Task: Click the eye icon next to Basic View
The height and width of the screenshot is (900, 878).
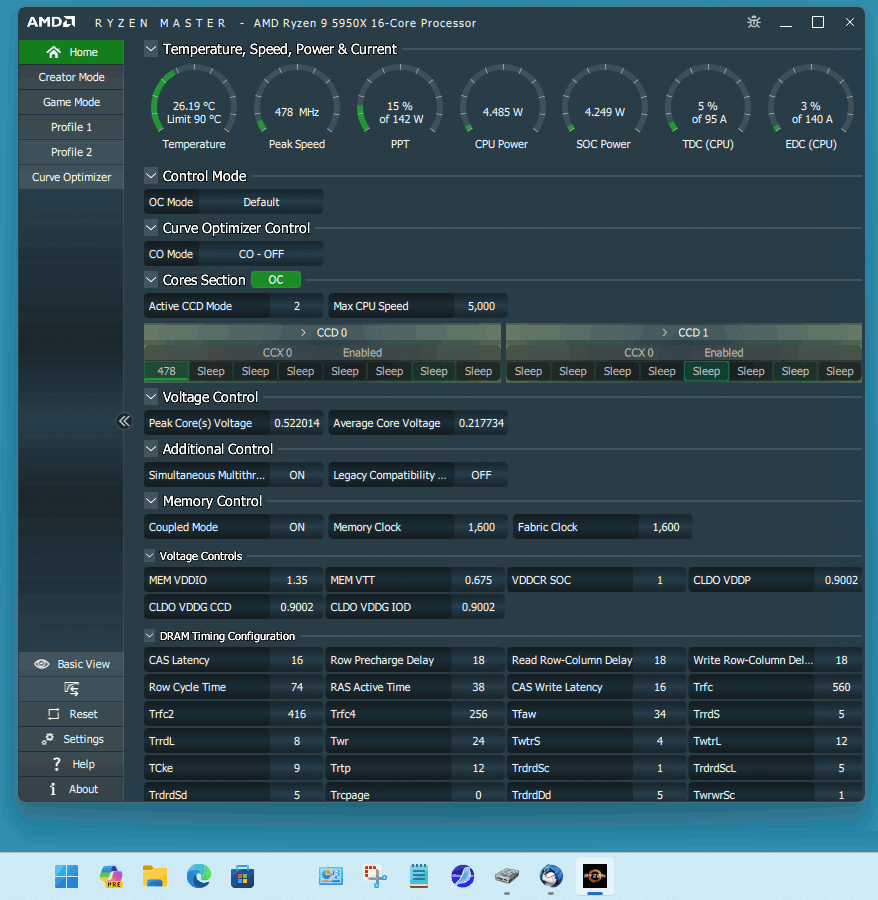Action: (x=42, y=664)
